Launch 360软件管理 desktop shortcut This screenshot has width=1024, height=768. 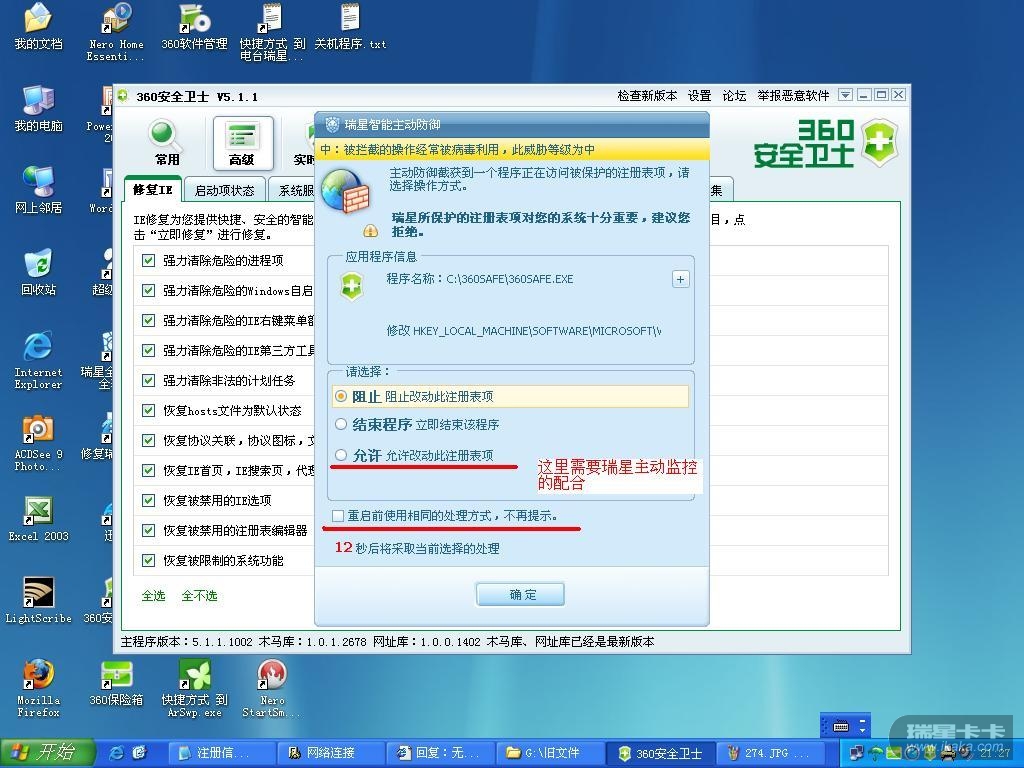[194, 26]
